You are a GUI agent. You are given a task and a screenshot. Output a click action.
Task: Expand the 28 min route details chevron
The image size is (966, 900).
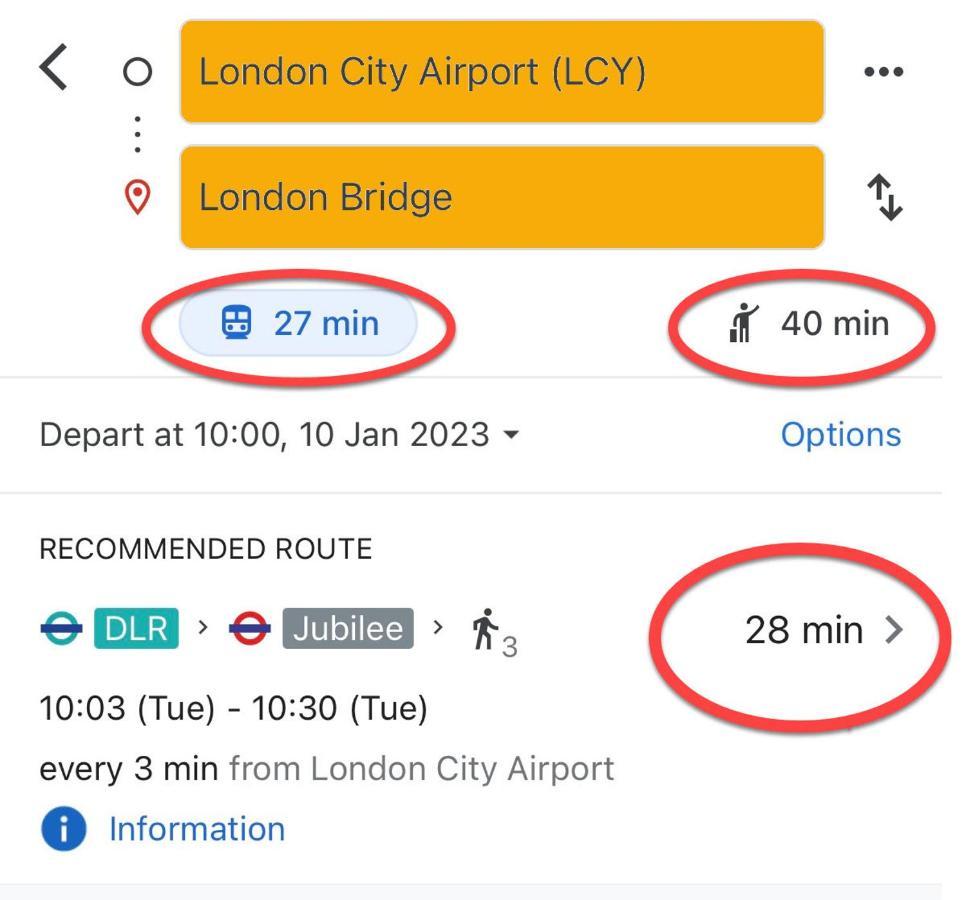point(894,630)
